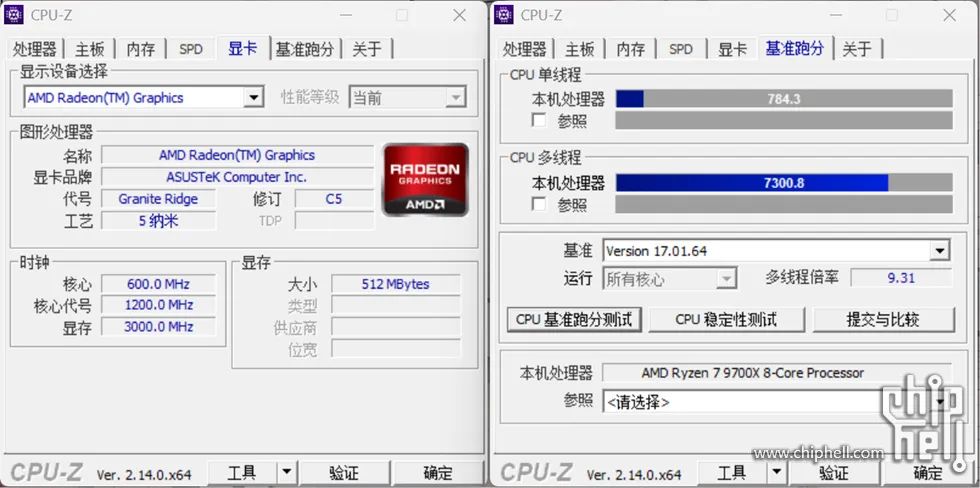The width and height of the screenshot is (980, 488).
Task: Switch to 处理器 tab in left window
Action: click(x=34, y=49)
